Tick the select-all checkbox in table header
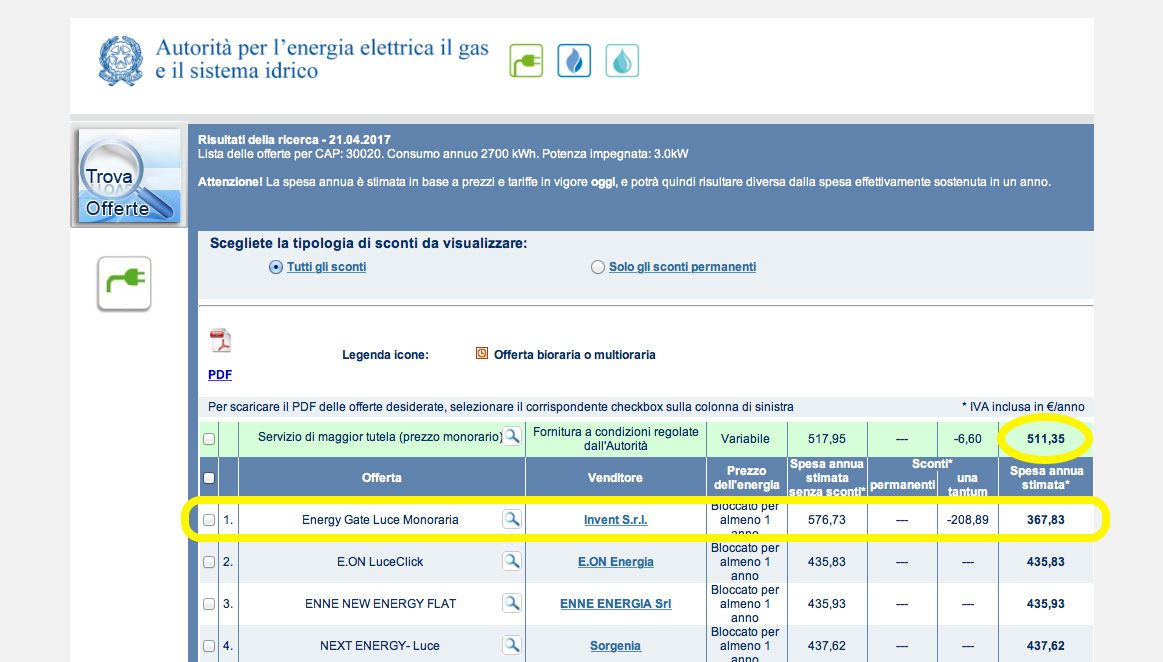The width and height of the screenshot is (1163, 662). [x=209, y=478]
